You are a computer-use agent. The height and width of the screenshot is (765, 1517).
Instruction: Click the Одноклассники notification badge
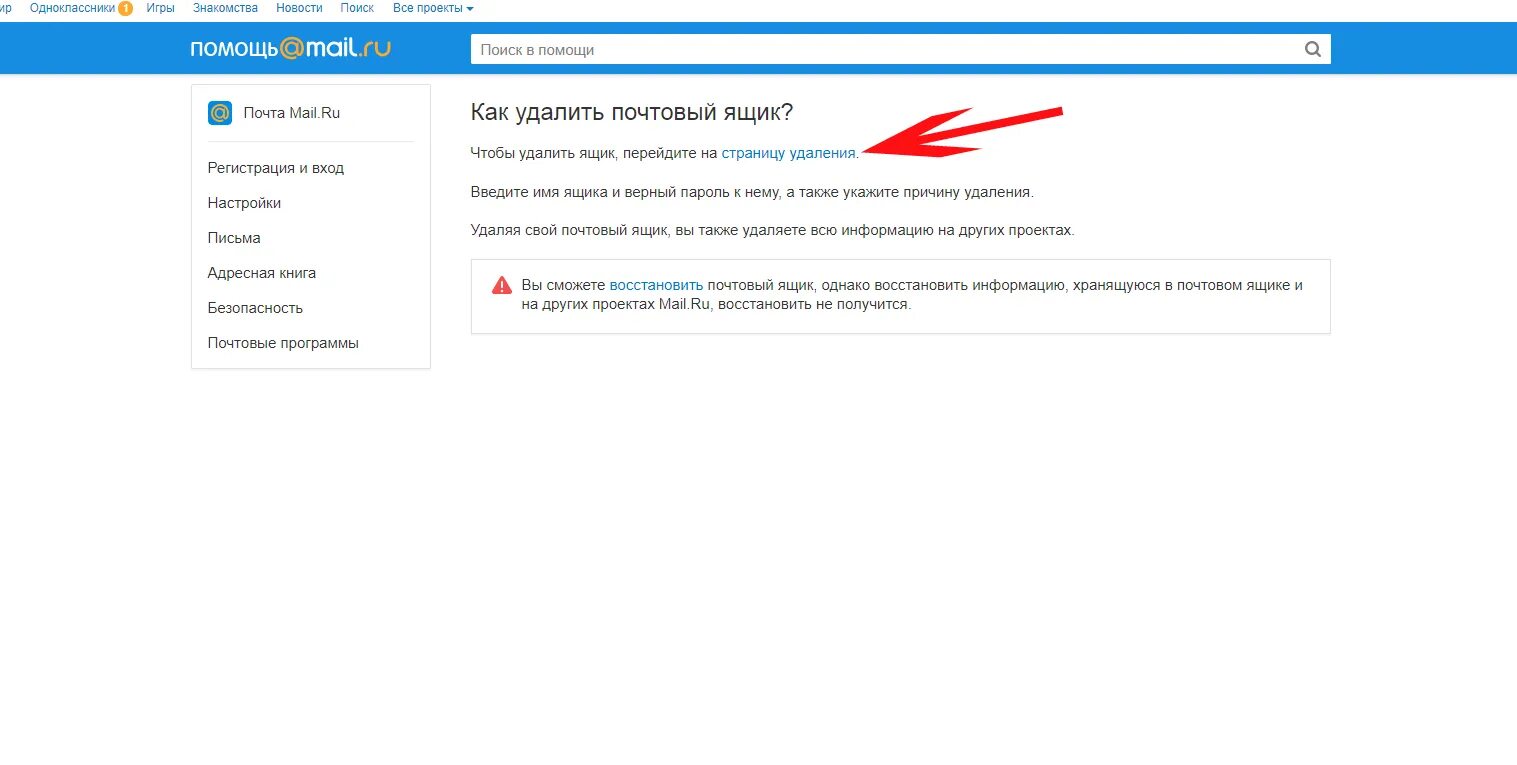(x=125, y=8)
